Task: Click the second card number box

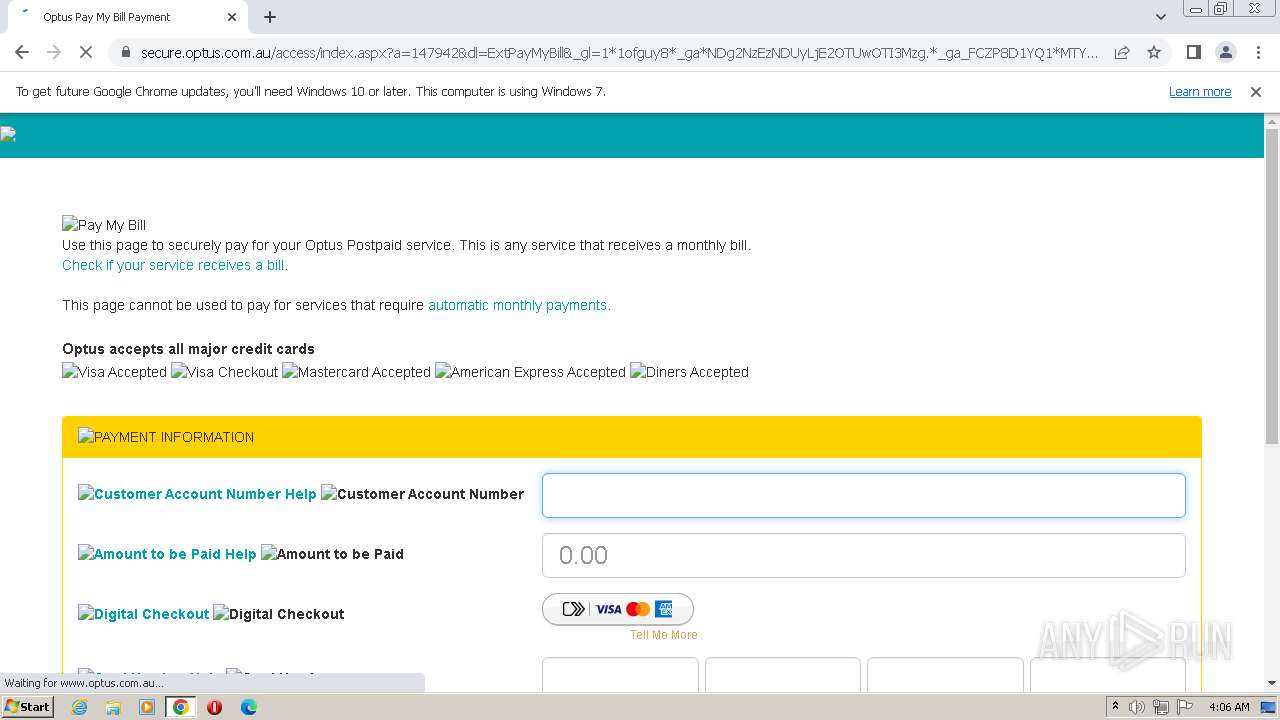Action: (783, 675)
